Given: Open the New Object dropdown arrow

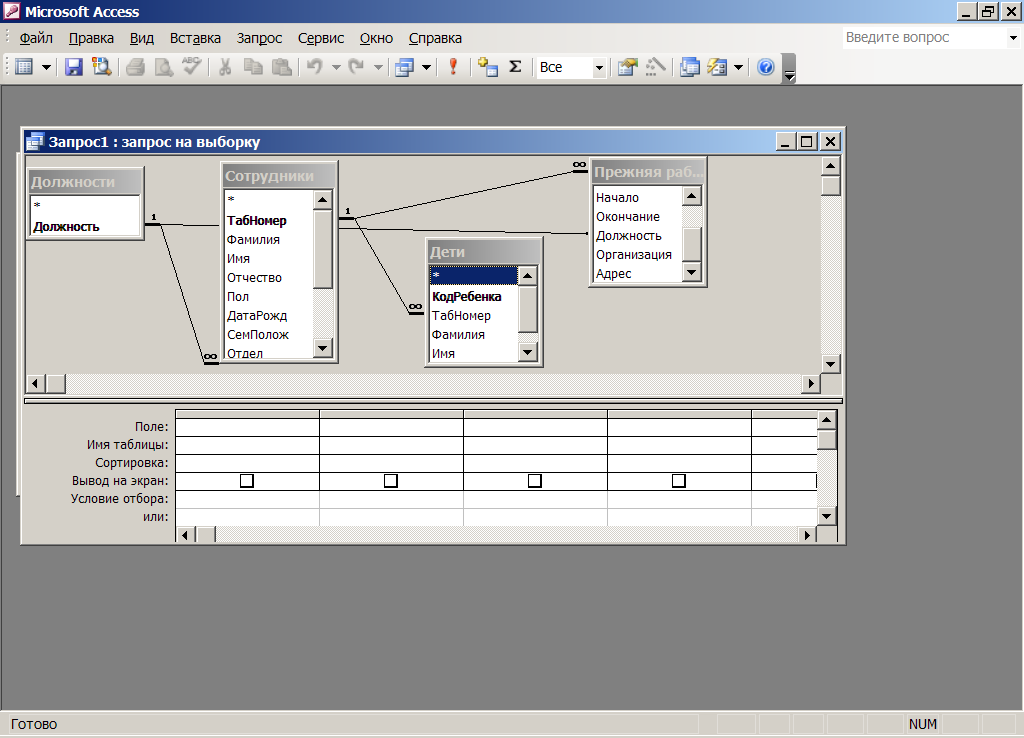Looking at the screenshot, I should pos(739,67).
